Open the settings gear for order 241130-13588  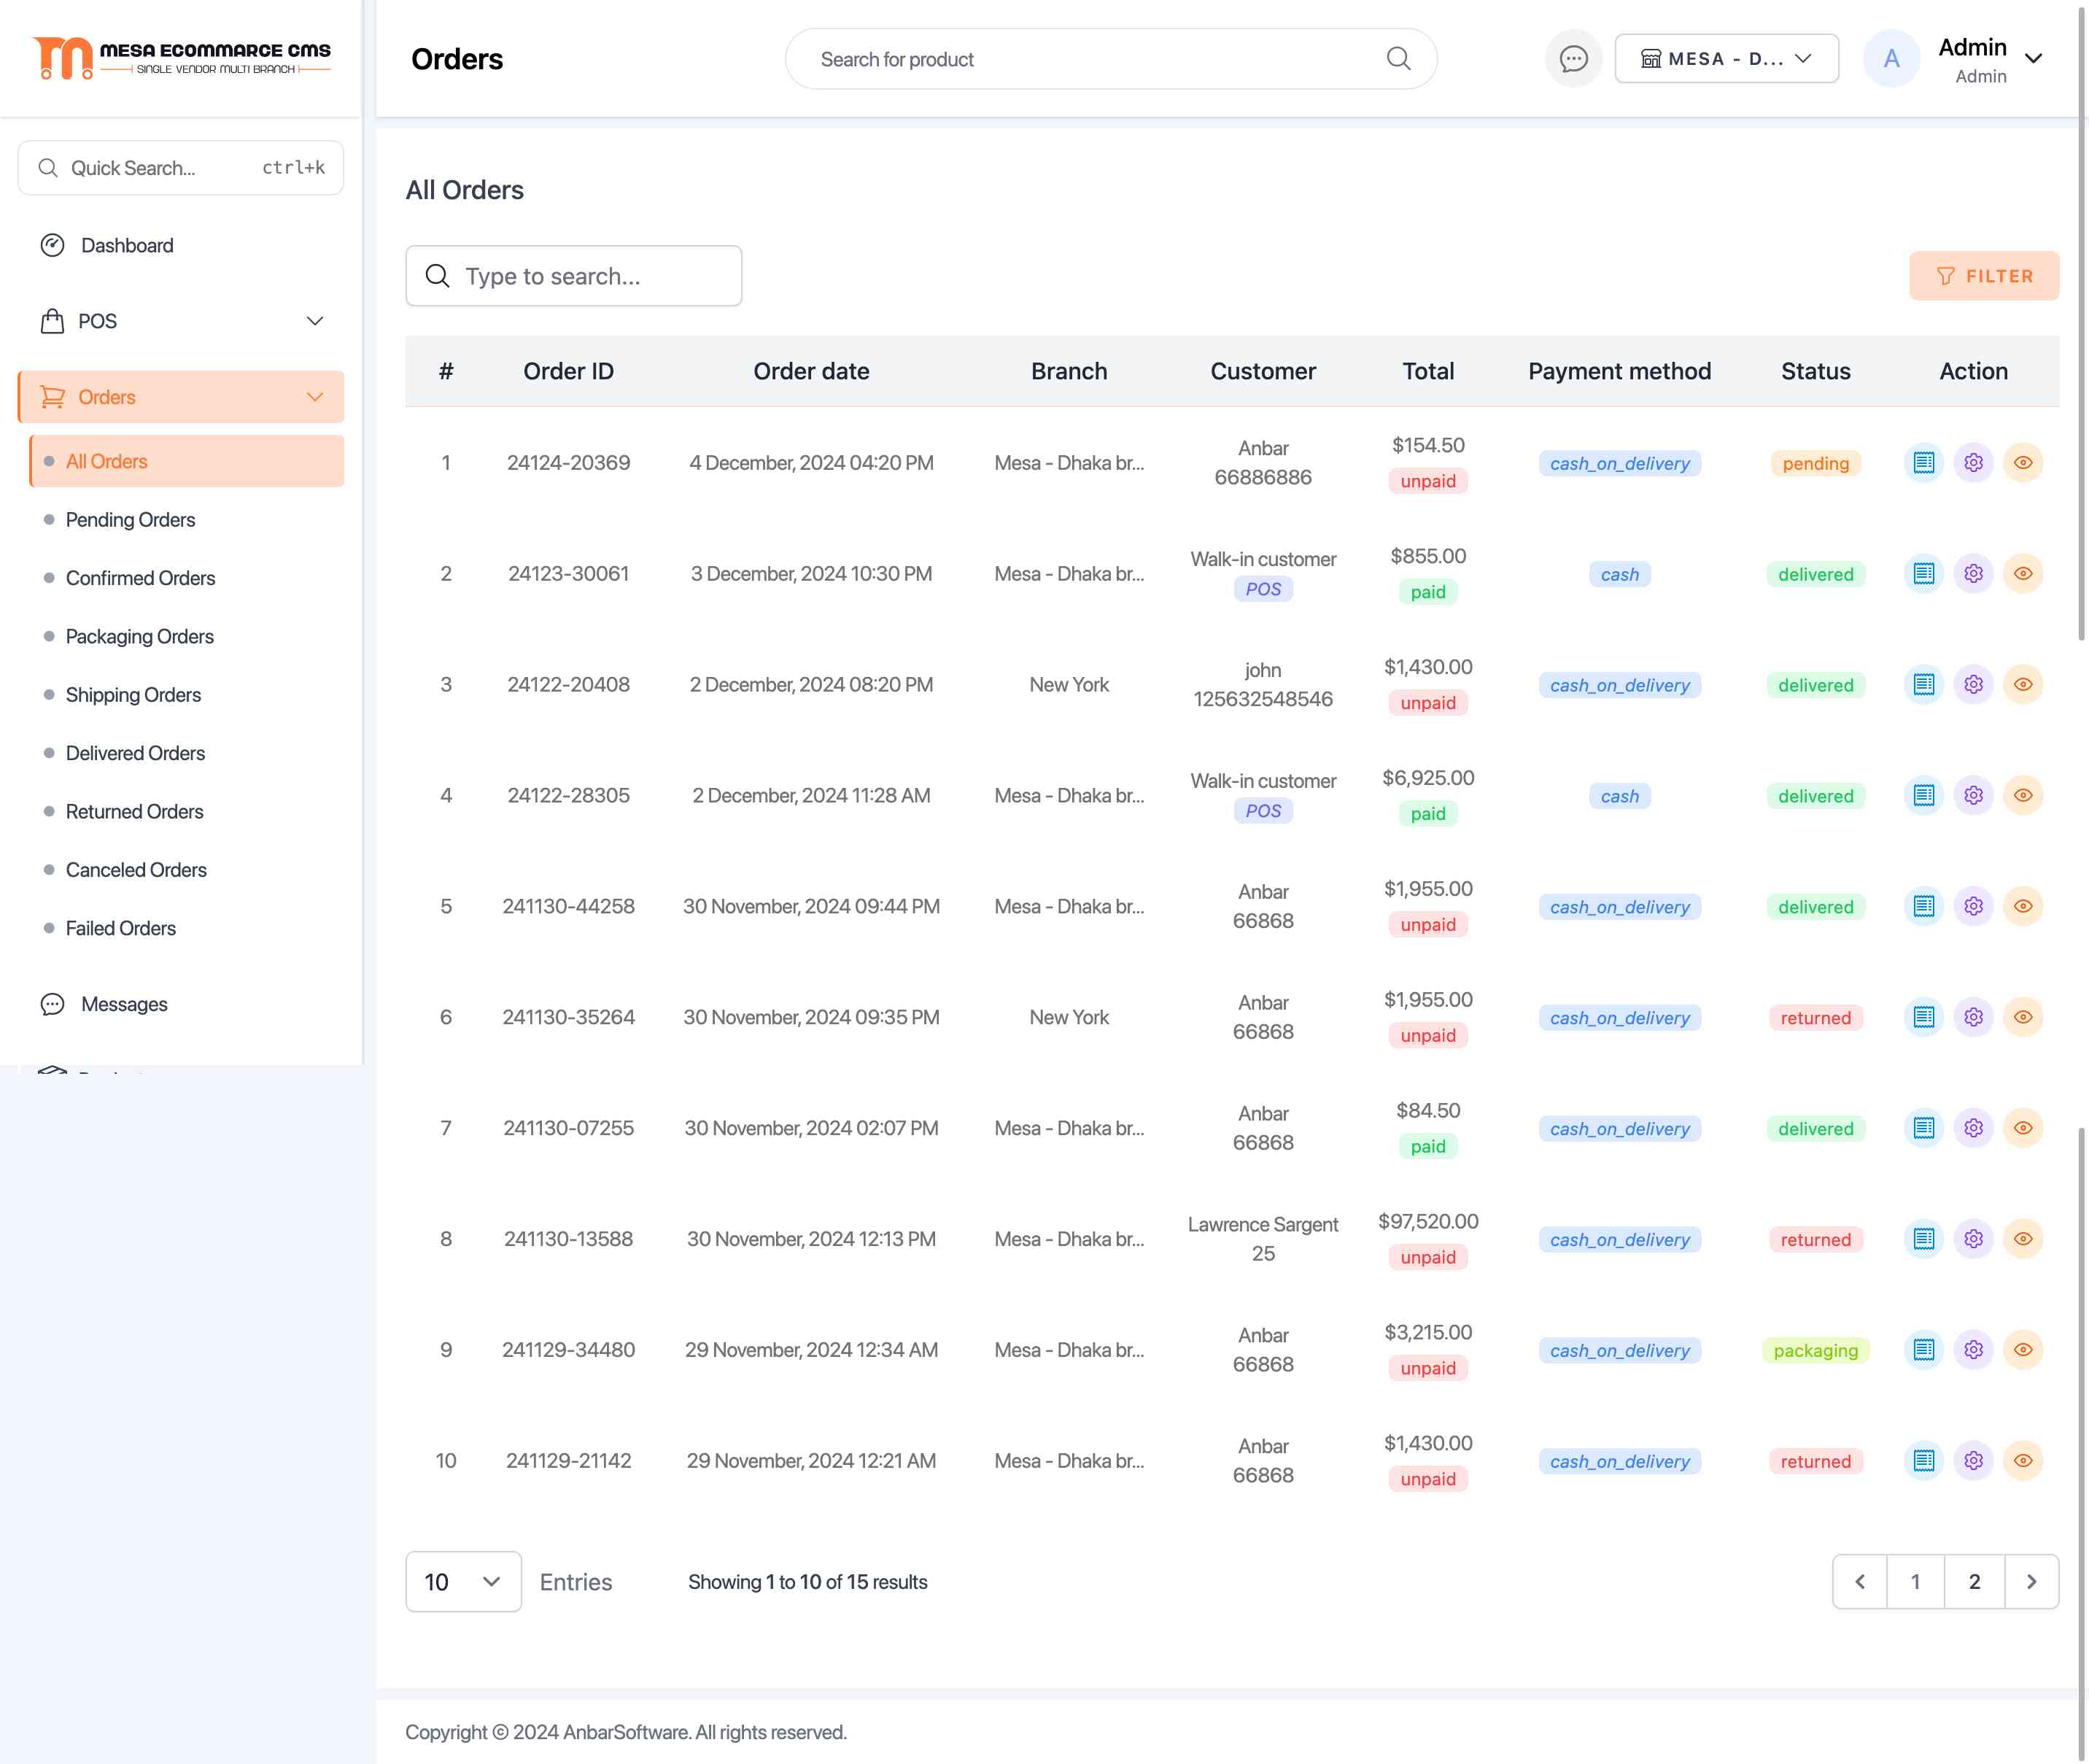point(1973,1240)
